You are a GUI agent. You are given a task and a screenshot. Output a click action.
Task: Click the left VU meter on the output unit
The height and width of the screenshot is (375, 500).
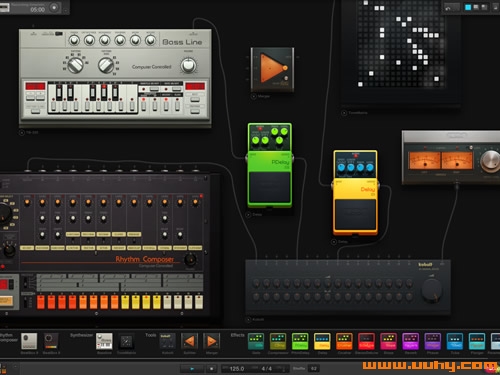coord(425,160)
